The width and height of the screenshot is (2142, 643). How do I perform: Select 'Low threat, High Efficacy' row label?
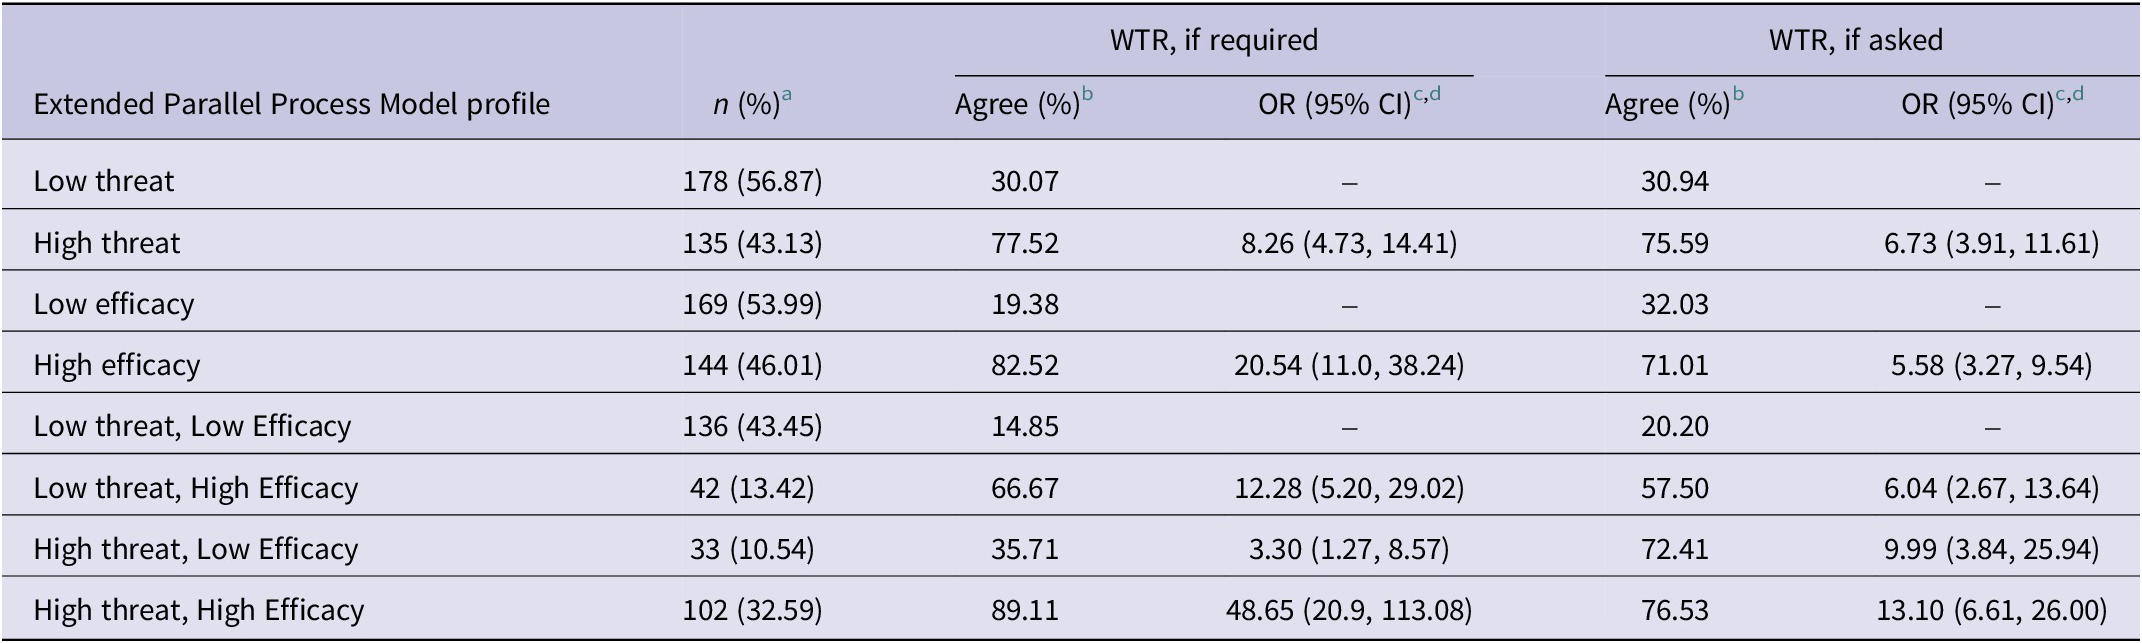(195, 488)
